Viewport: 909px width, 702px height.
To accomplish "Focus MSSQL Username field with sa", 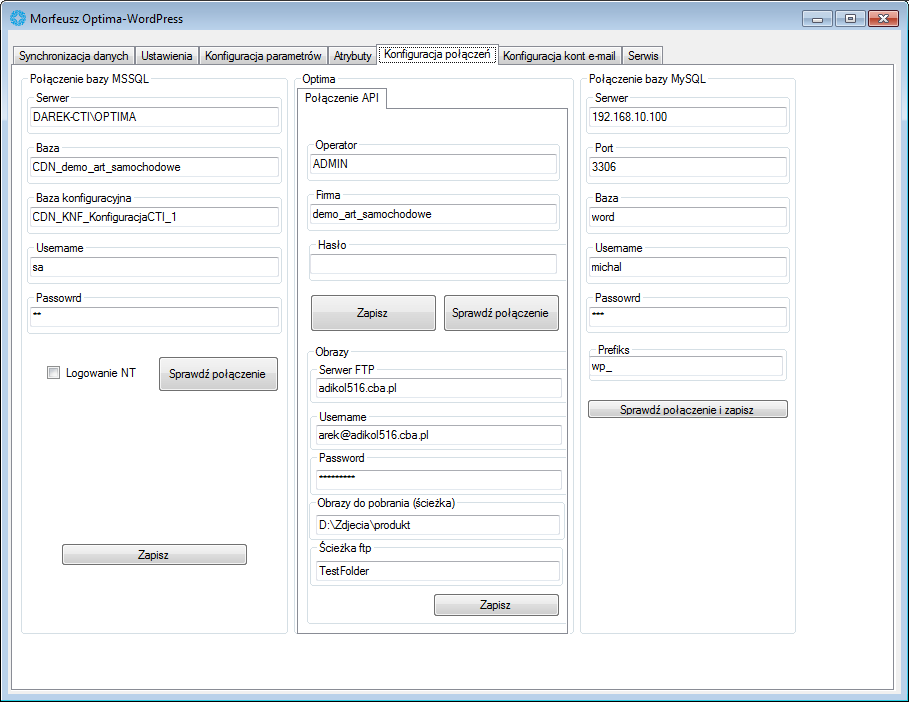I will (154, 267).
